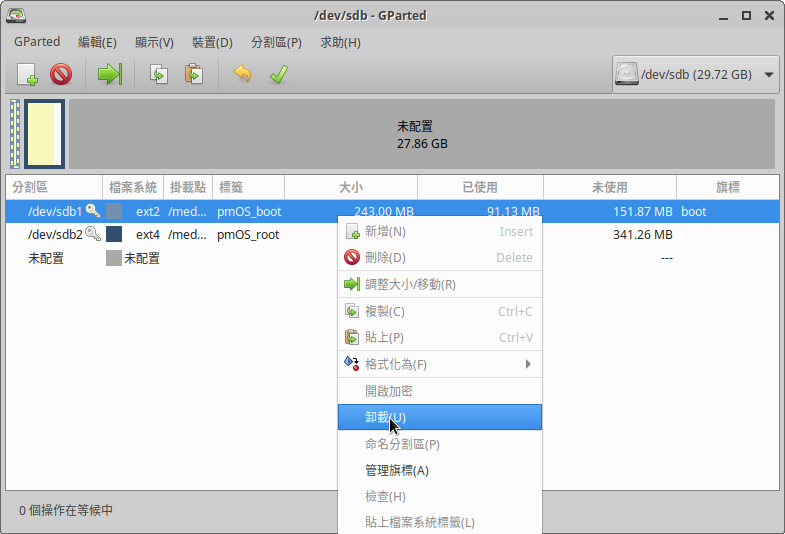785x534 pixels.
Task: Open the 分割區(P) menu
Action: [x=276, y=42]
